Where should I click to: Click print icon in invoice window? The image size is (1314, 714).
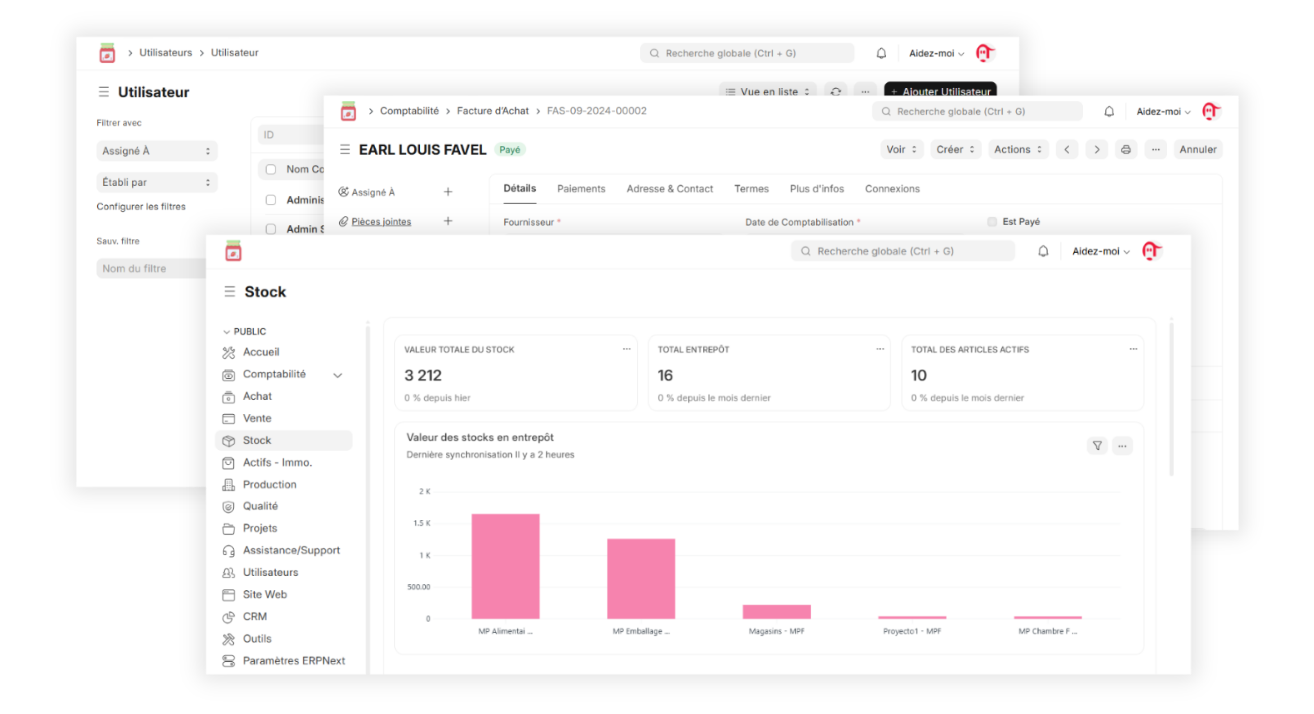tap(1126, 149)
